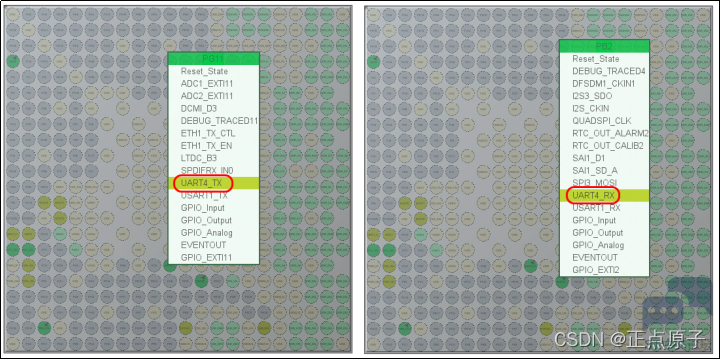
Task: Select SAI1_D1 from the pin menu
Action: 604,158
